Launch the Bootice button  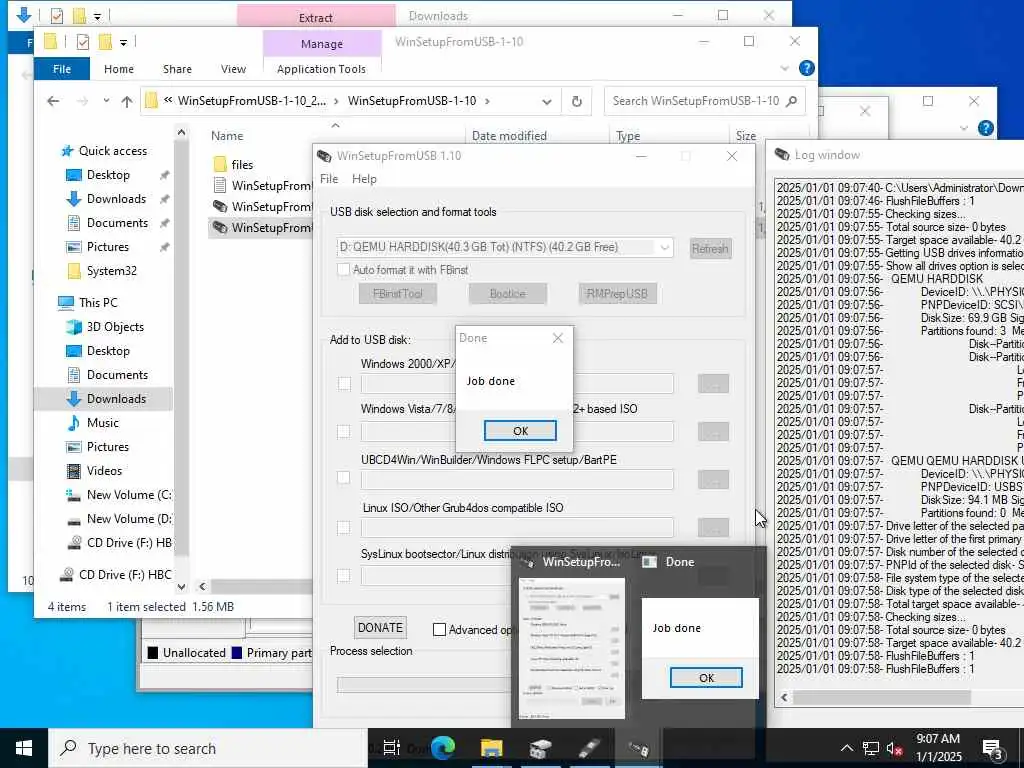pos(507,294)
